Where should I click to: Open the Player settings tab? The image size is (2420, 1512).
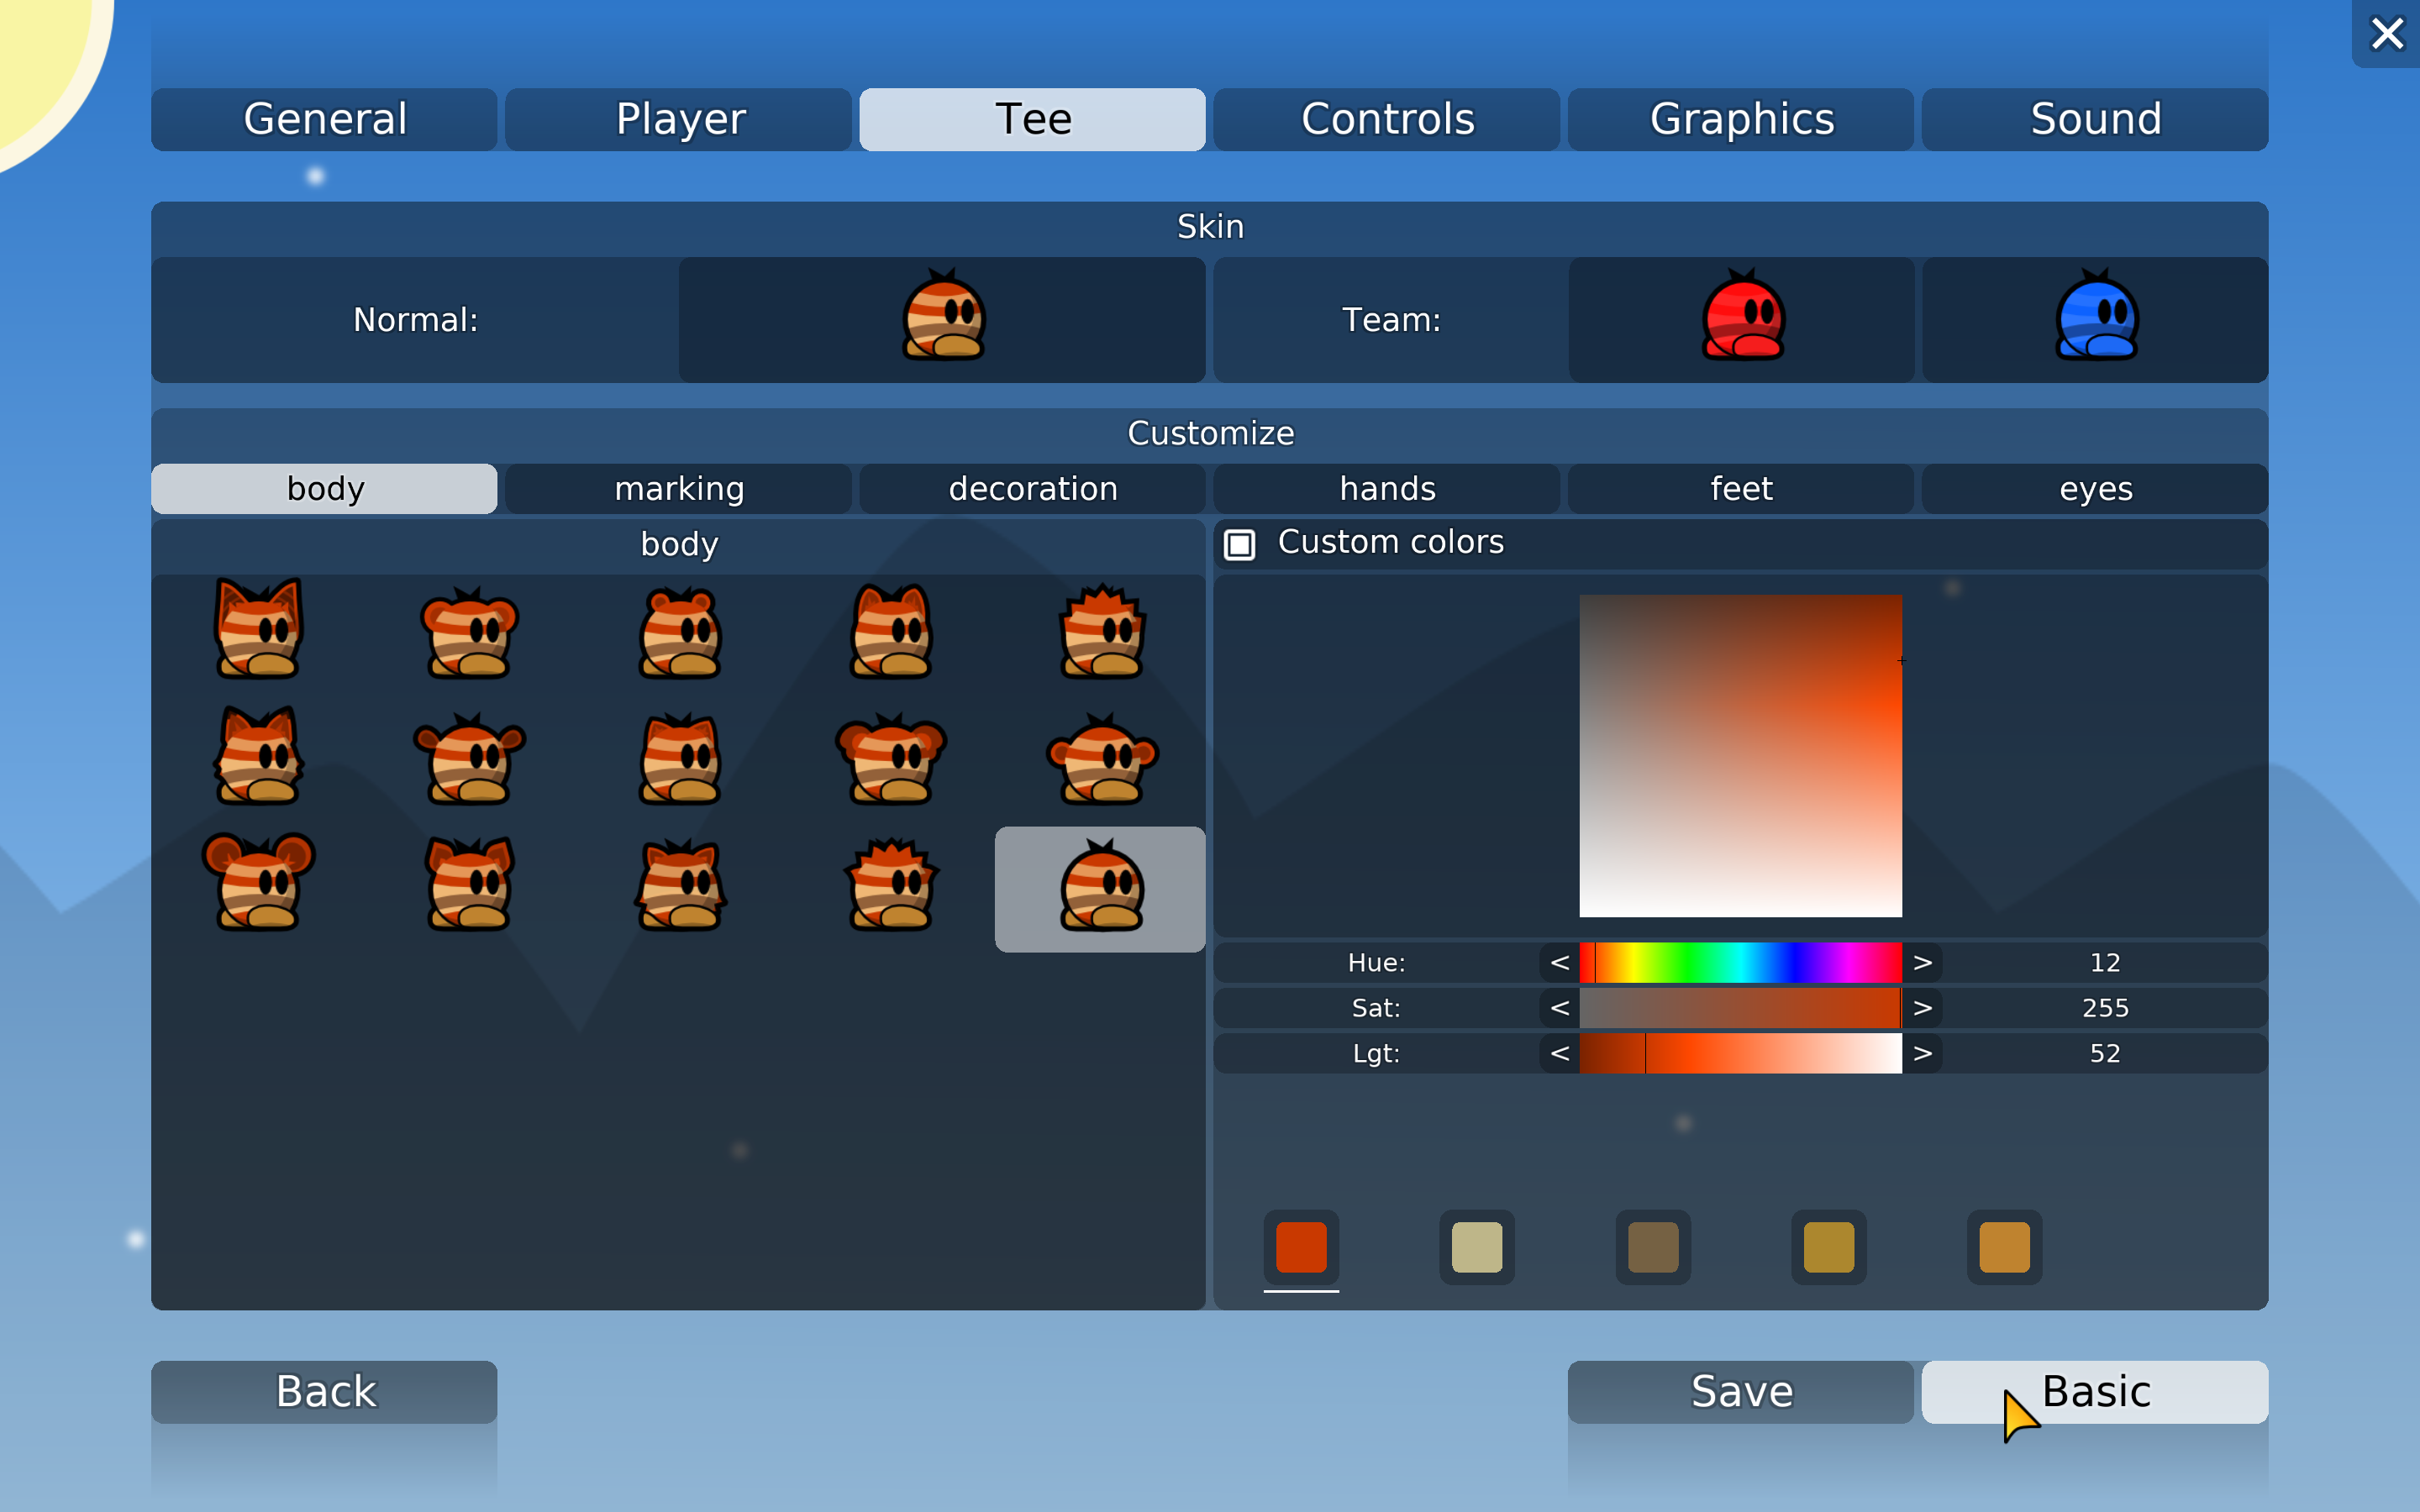click(679, 119)
